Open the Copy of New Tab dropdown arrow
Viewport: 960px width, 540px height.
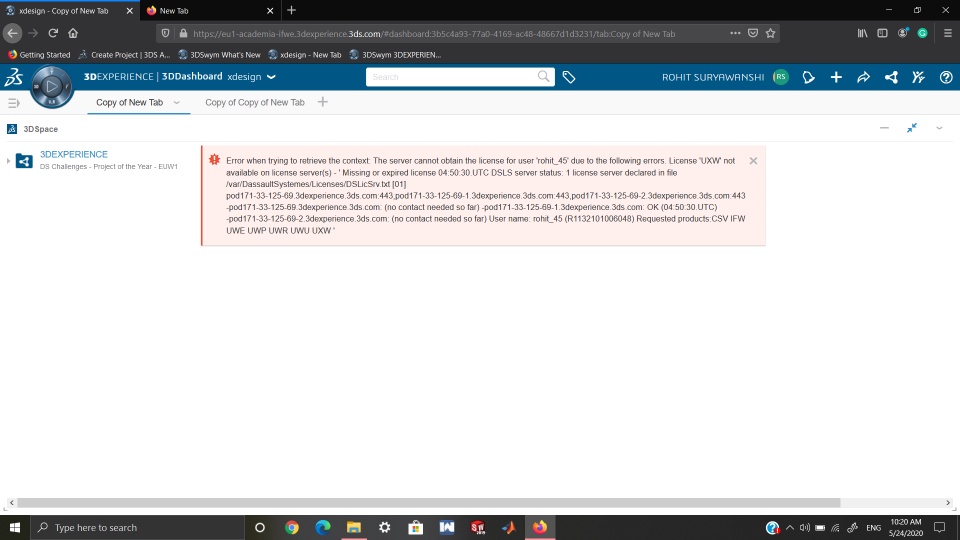point(176,103)
